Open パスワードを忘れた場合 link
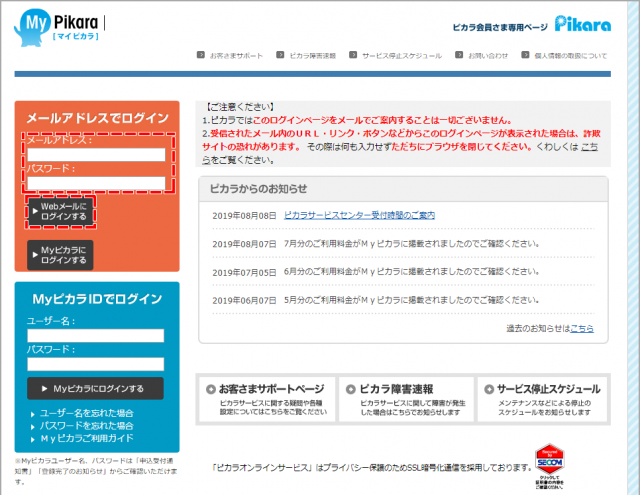This screenshot has height=495, width=640. click(86, 426)
